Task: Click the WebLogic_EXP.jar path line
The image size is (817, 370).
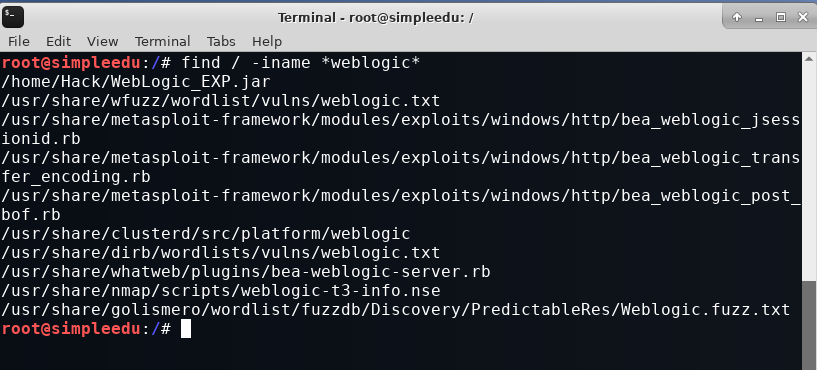Action: (136, 81)
